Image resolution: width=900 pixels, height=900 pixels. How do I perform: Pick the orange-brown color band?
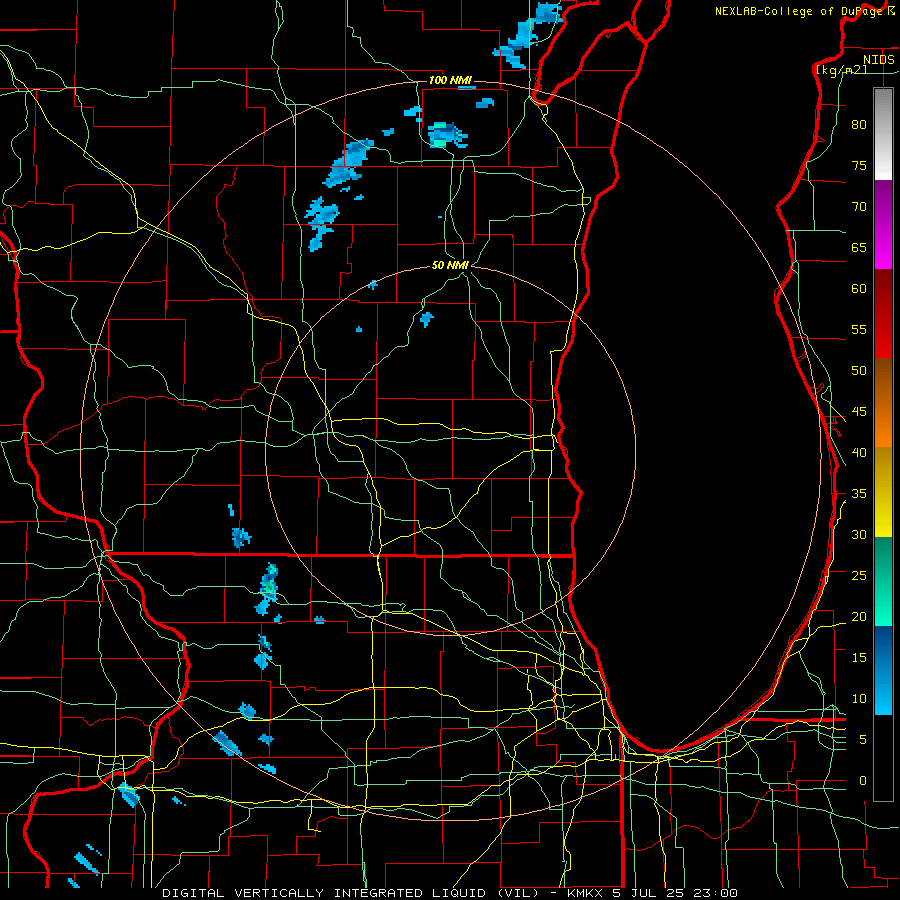(883, 402)
